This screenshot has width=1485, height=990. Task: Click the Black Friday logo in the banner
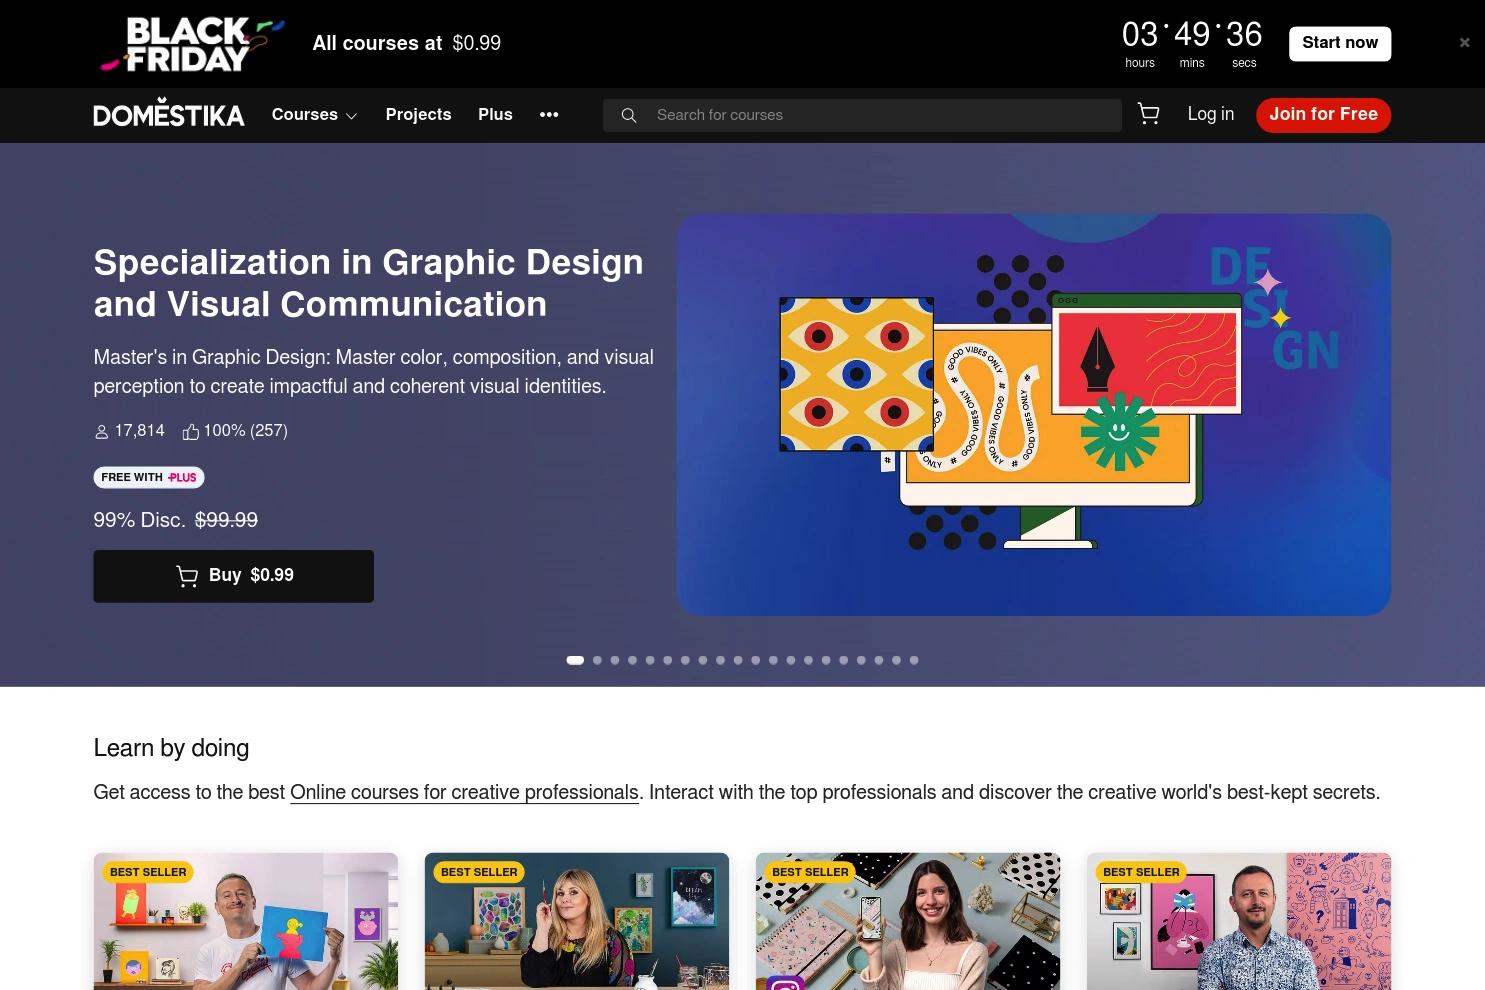(x=192, y=44)
